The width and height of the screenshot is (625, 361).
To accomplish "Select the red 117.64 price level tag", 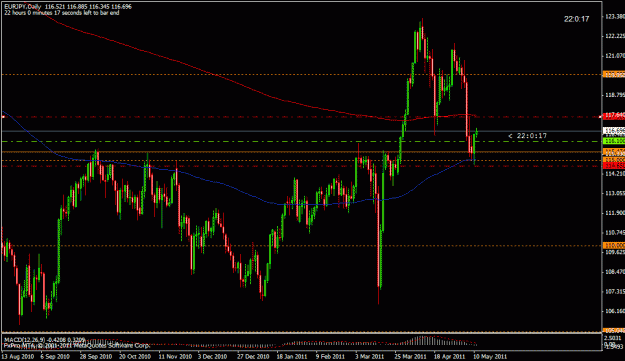I will [x=614, y=116].
